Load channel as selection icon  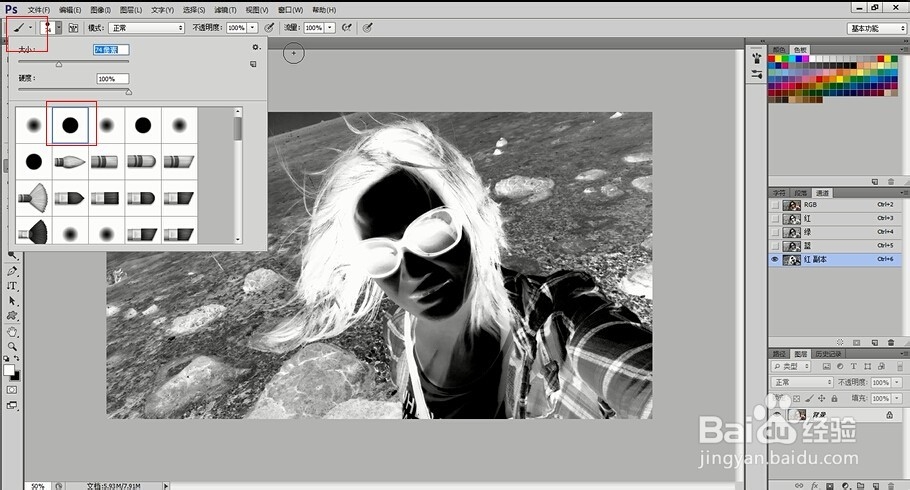(840, 343)
